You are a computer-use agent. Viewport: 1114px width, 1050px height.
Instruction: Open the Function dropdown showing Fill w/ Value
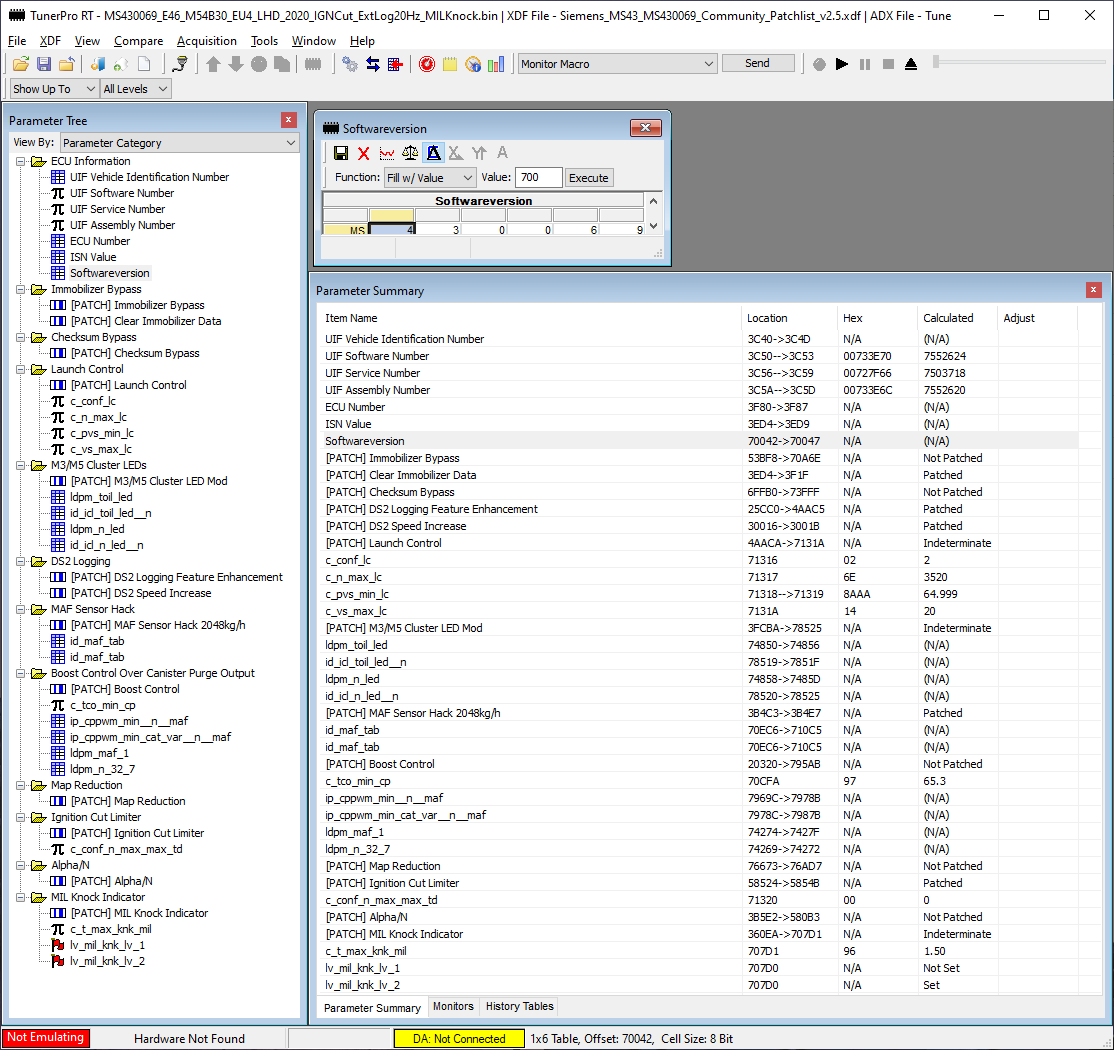[x=430, y=178]
